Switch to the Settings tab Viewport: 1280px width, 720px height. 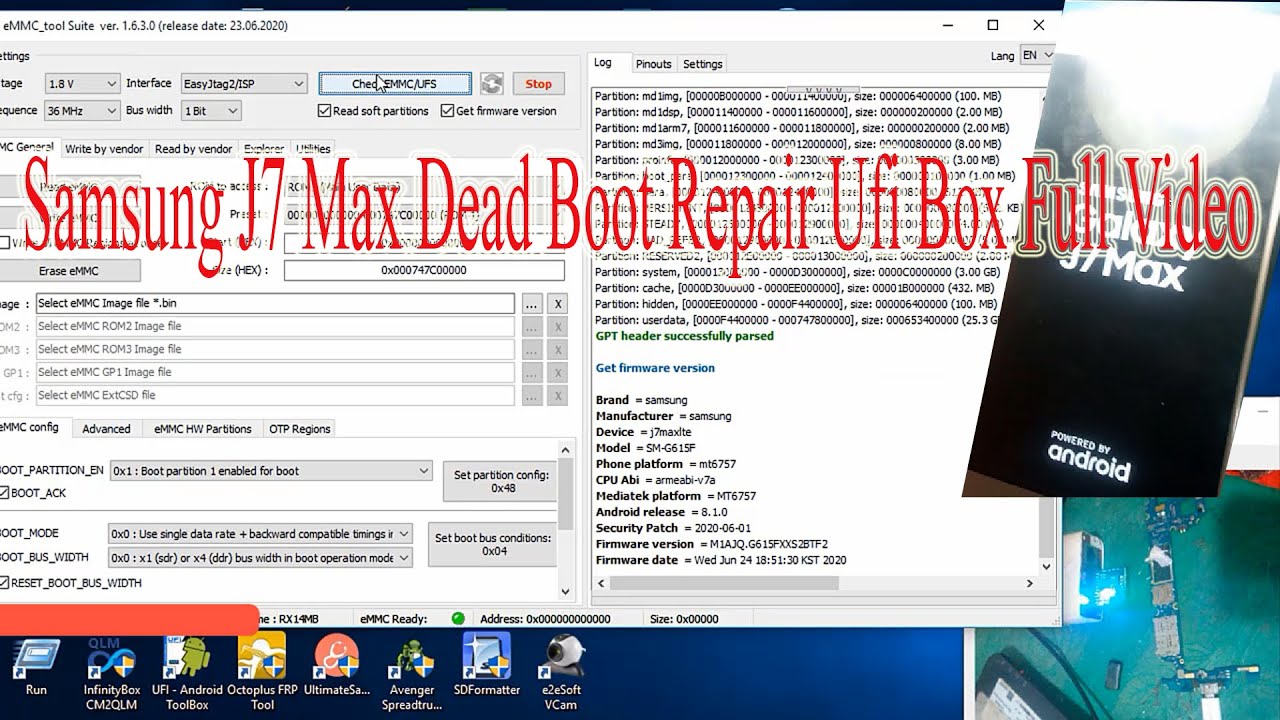pos(702,64)
